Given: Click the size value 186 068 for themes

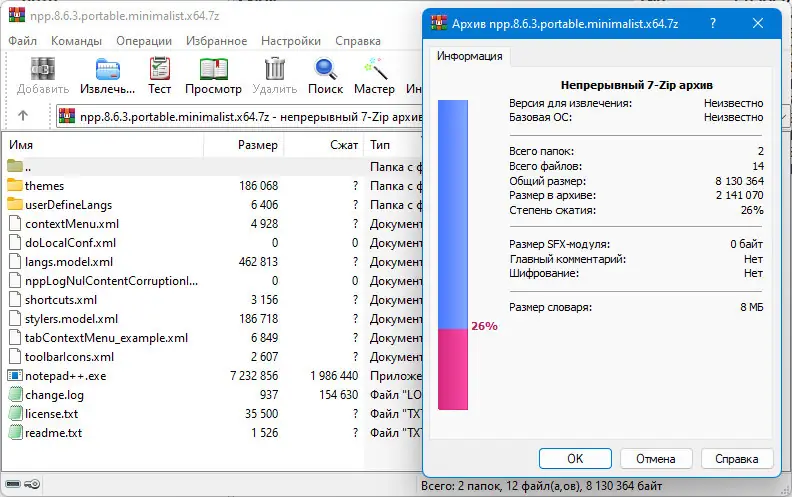Looking at the screenshot, I should (x=259, y=186).
